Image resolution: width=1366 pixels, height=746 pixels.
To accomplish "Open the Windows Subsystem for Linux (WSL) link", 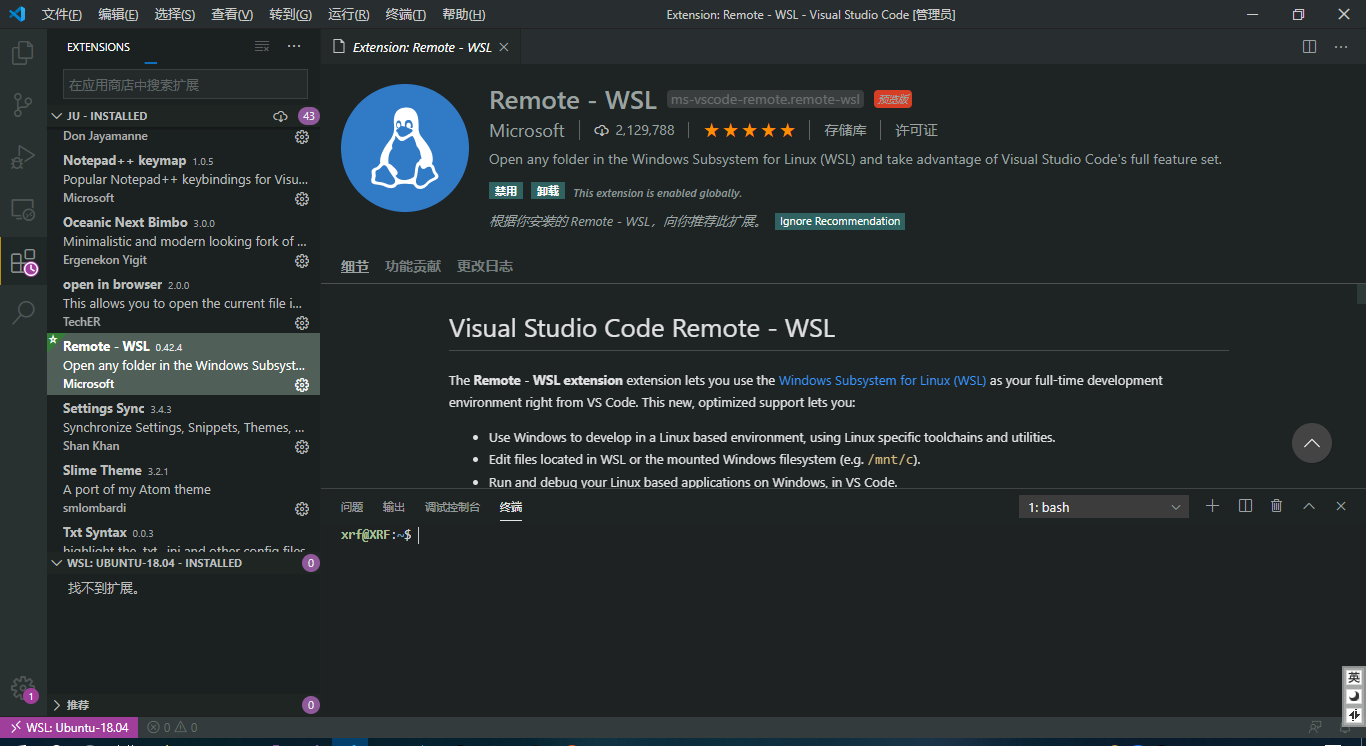I will click(x=882, y=380).
